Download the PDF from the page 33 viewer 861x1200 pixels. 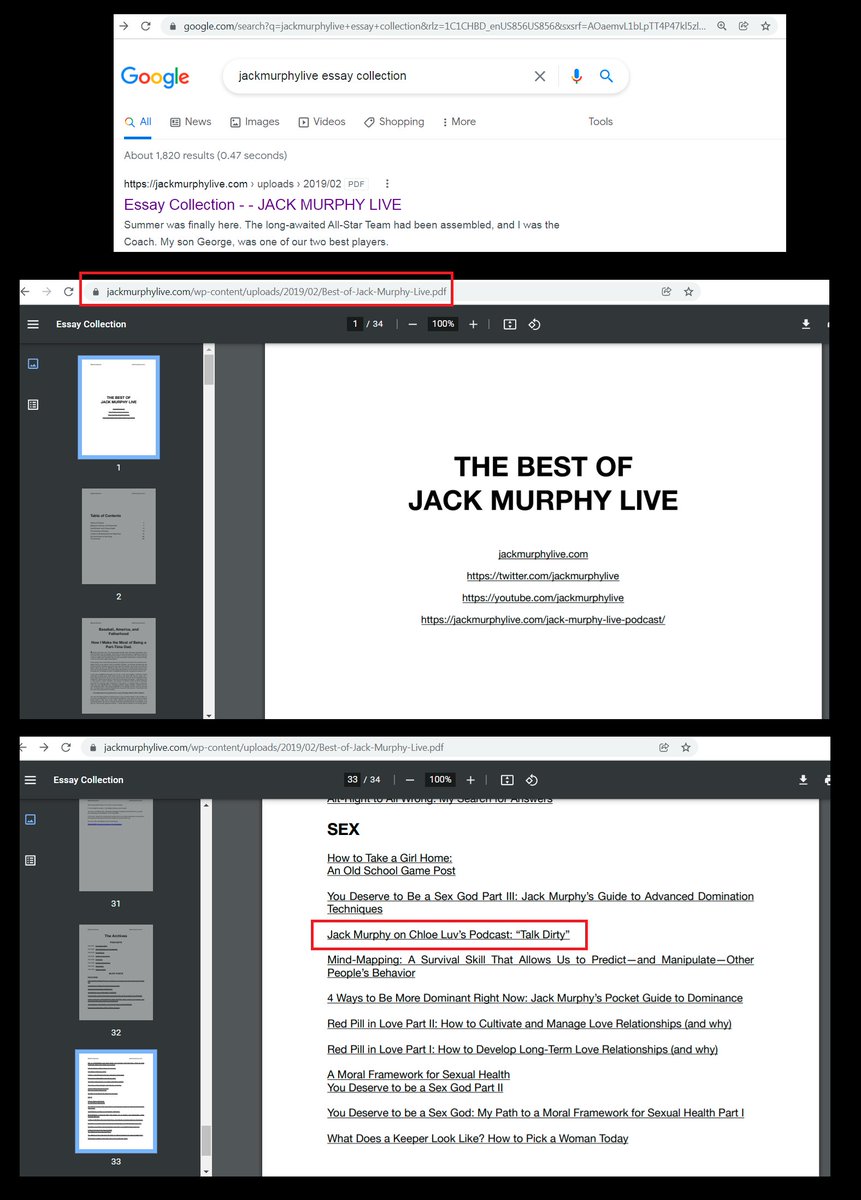tap(803, 780)
